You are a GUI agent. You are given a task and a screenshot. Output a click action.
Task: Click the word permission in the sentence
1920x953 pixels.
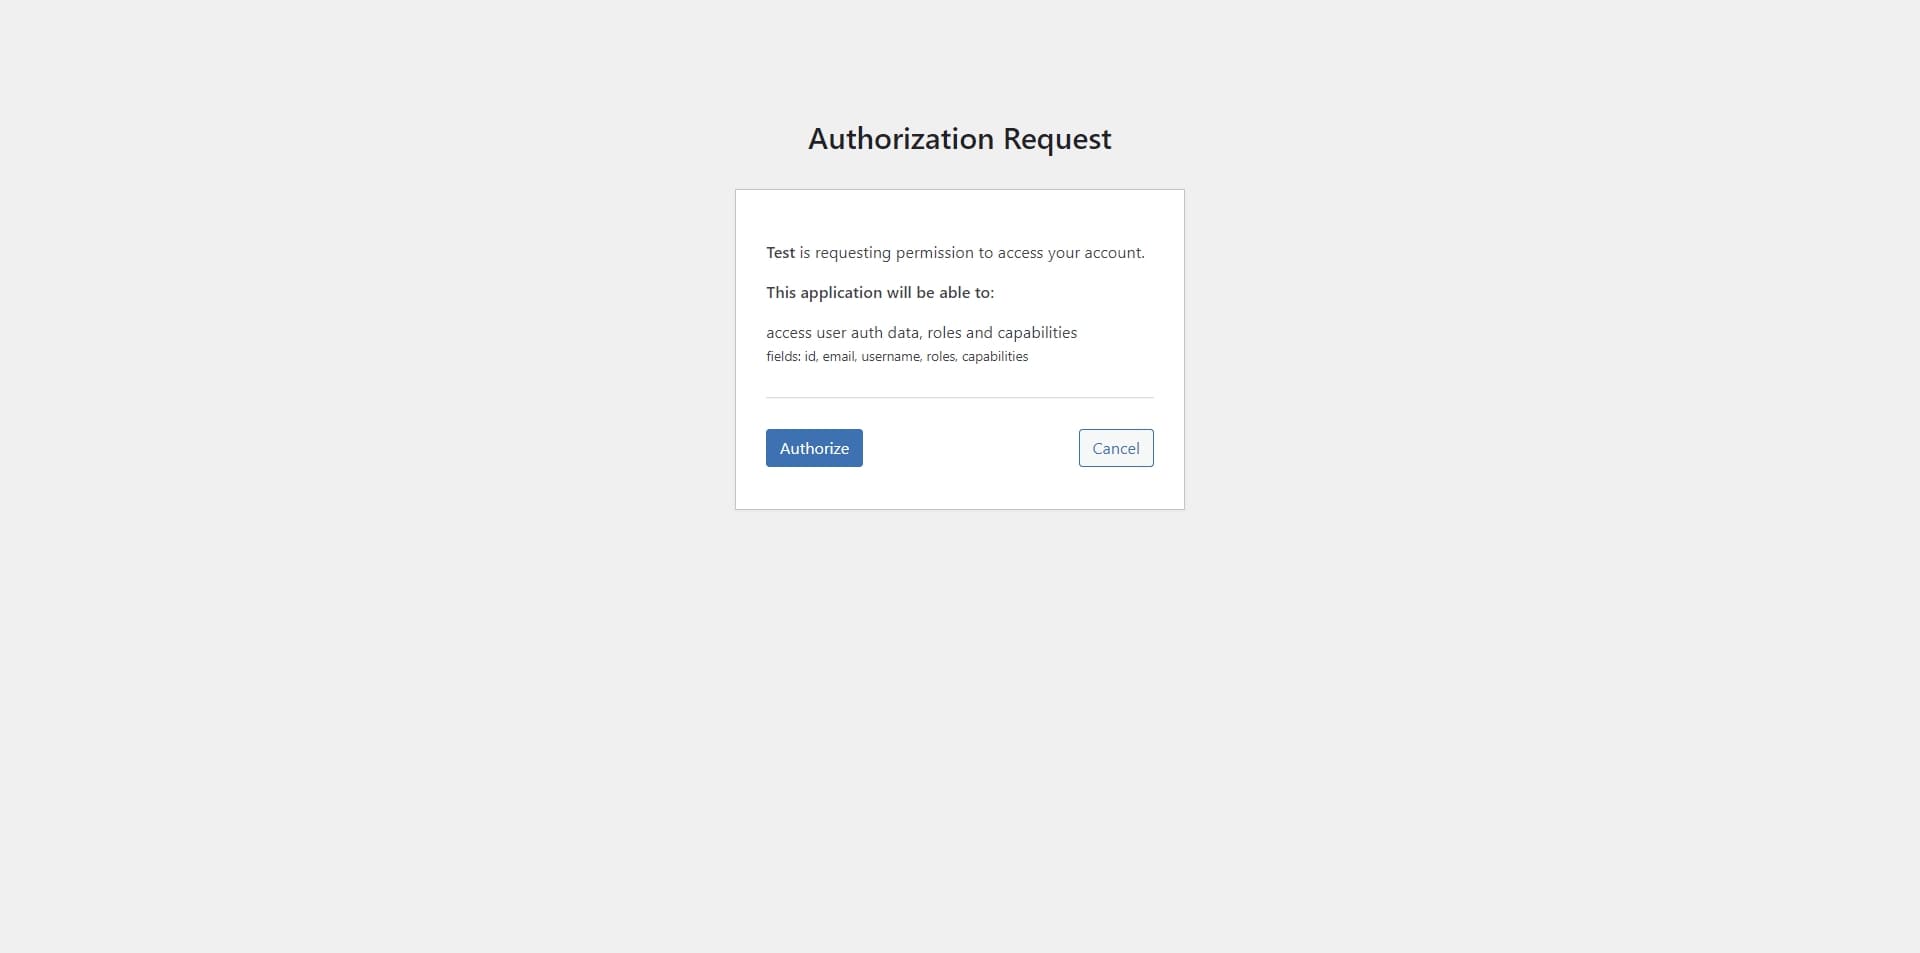(935, 253)
